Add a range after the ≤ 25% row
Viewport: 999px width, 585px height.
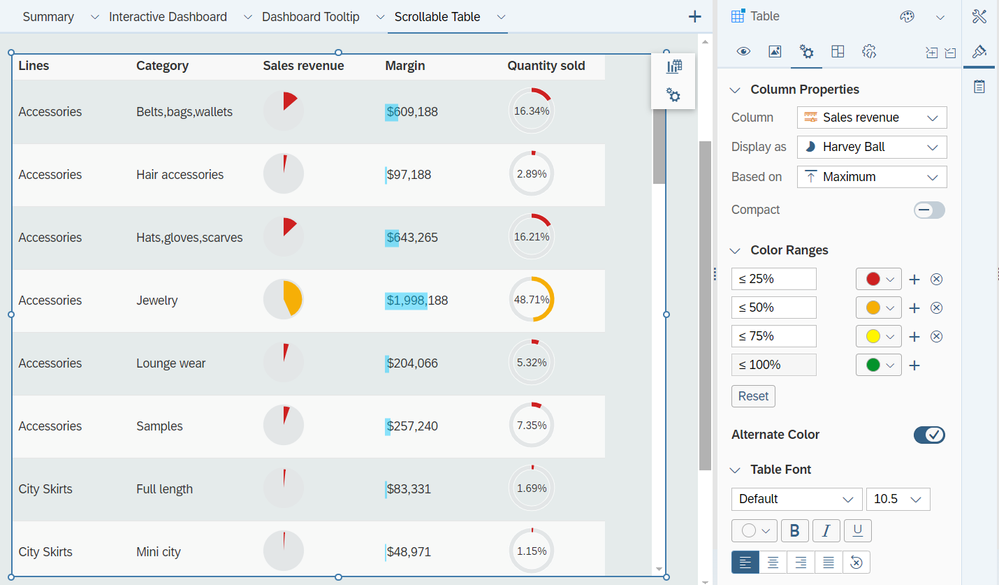tap(914, 279)
